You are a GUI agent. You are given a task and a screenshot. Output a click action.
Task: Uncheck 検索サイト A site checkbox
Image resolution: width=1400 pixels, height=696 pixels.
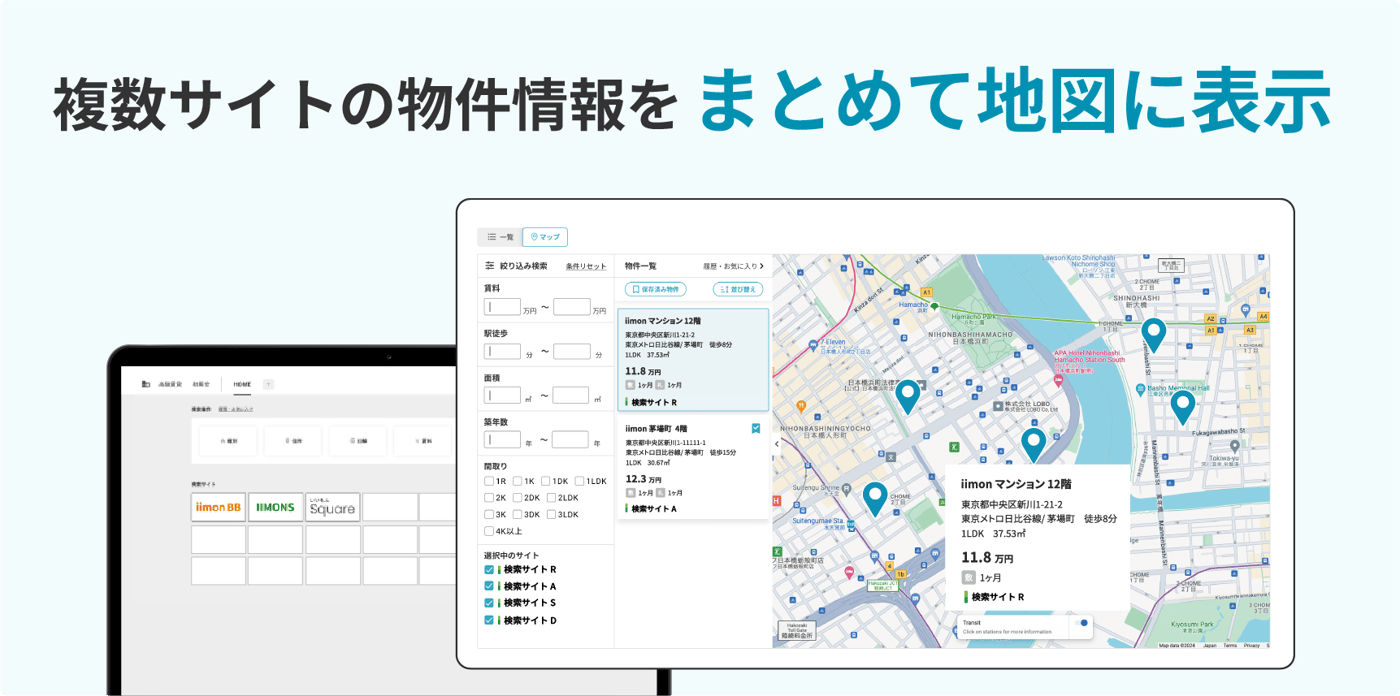click(x=489, y=586)
